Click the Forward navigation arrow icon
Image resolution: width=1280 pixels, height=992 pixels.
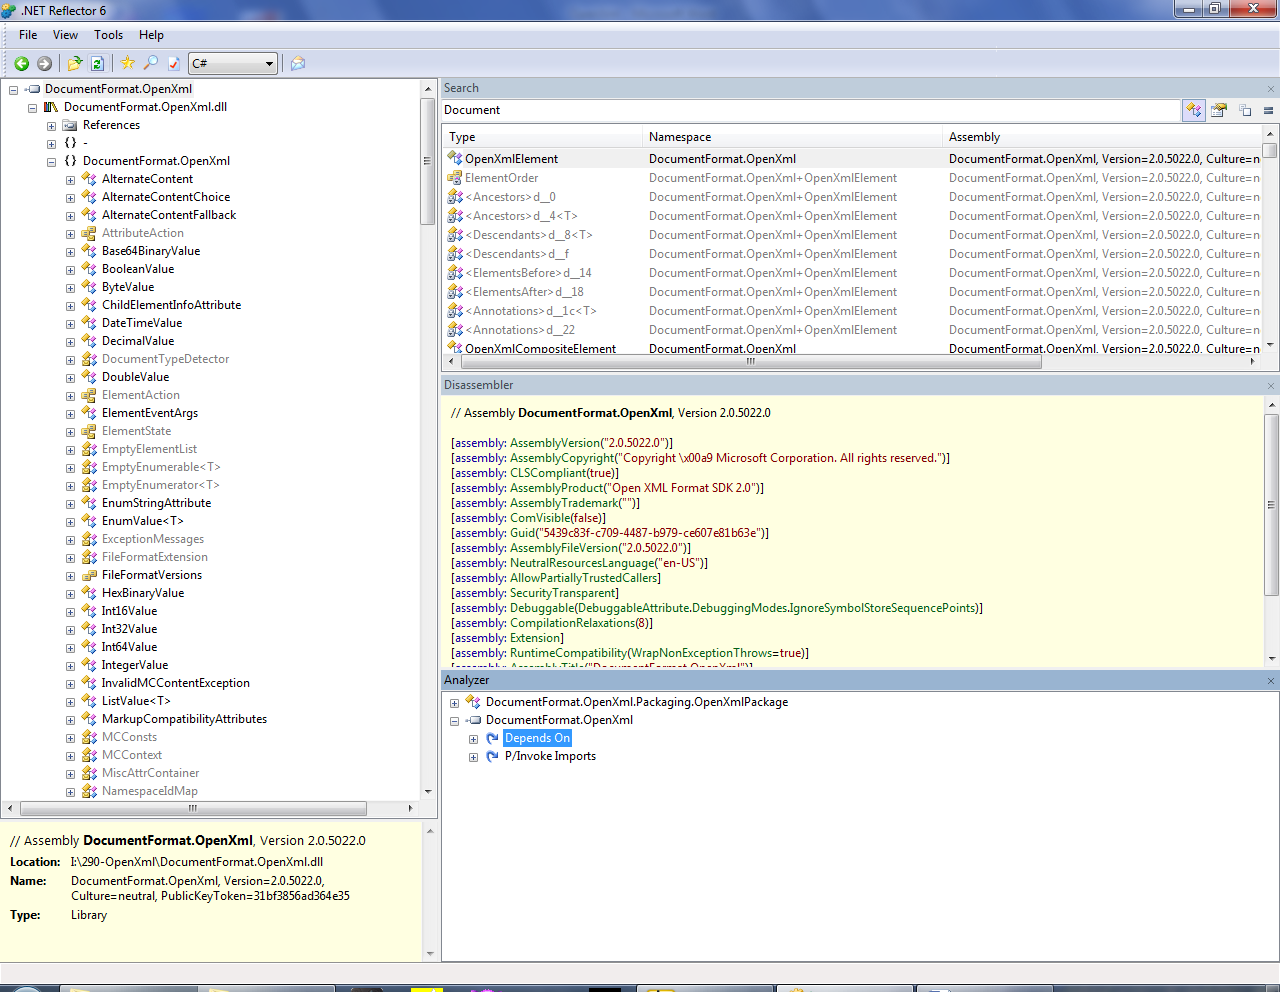point(44,63)
